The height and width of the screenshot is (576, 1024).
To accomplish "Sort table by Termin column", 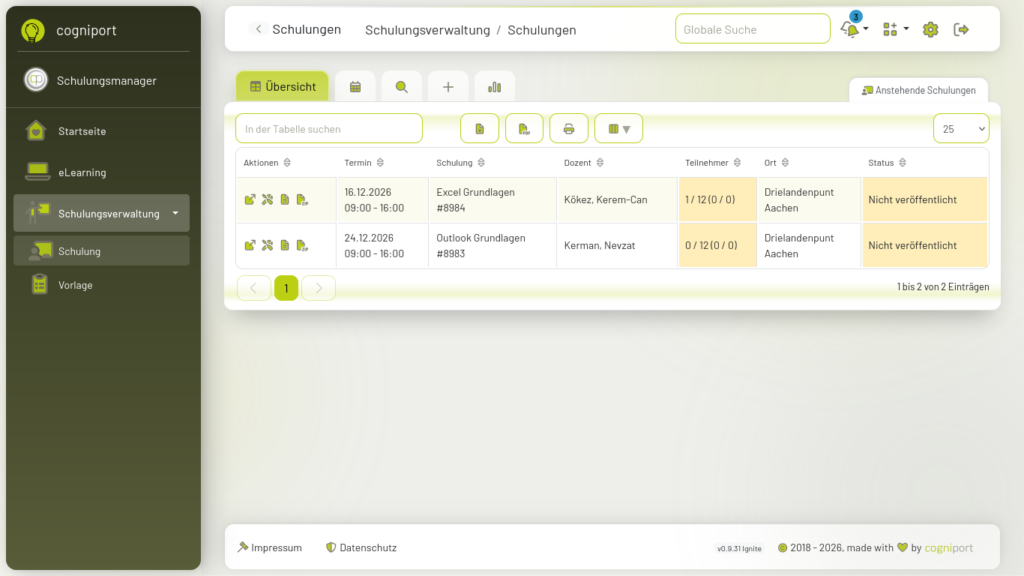I will point(364,163).
